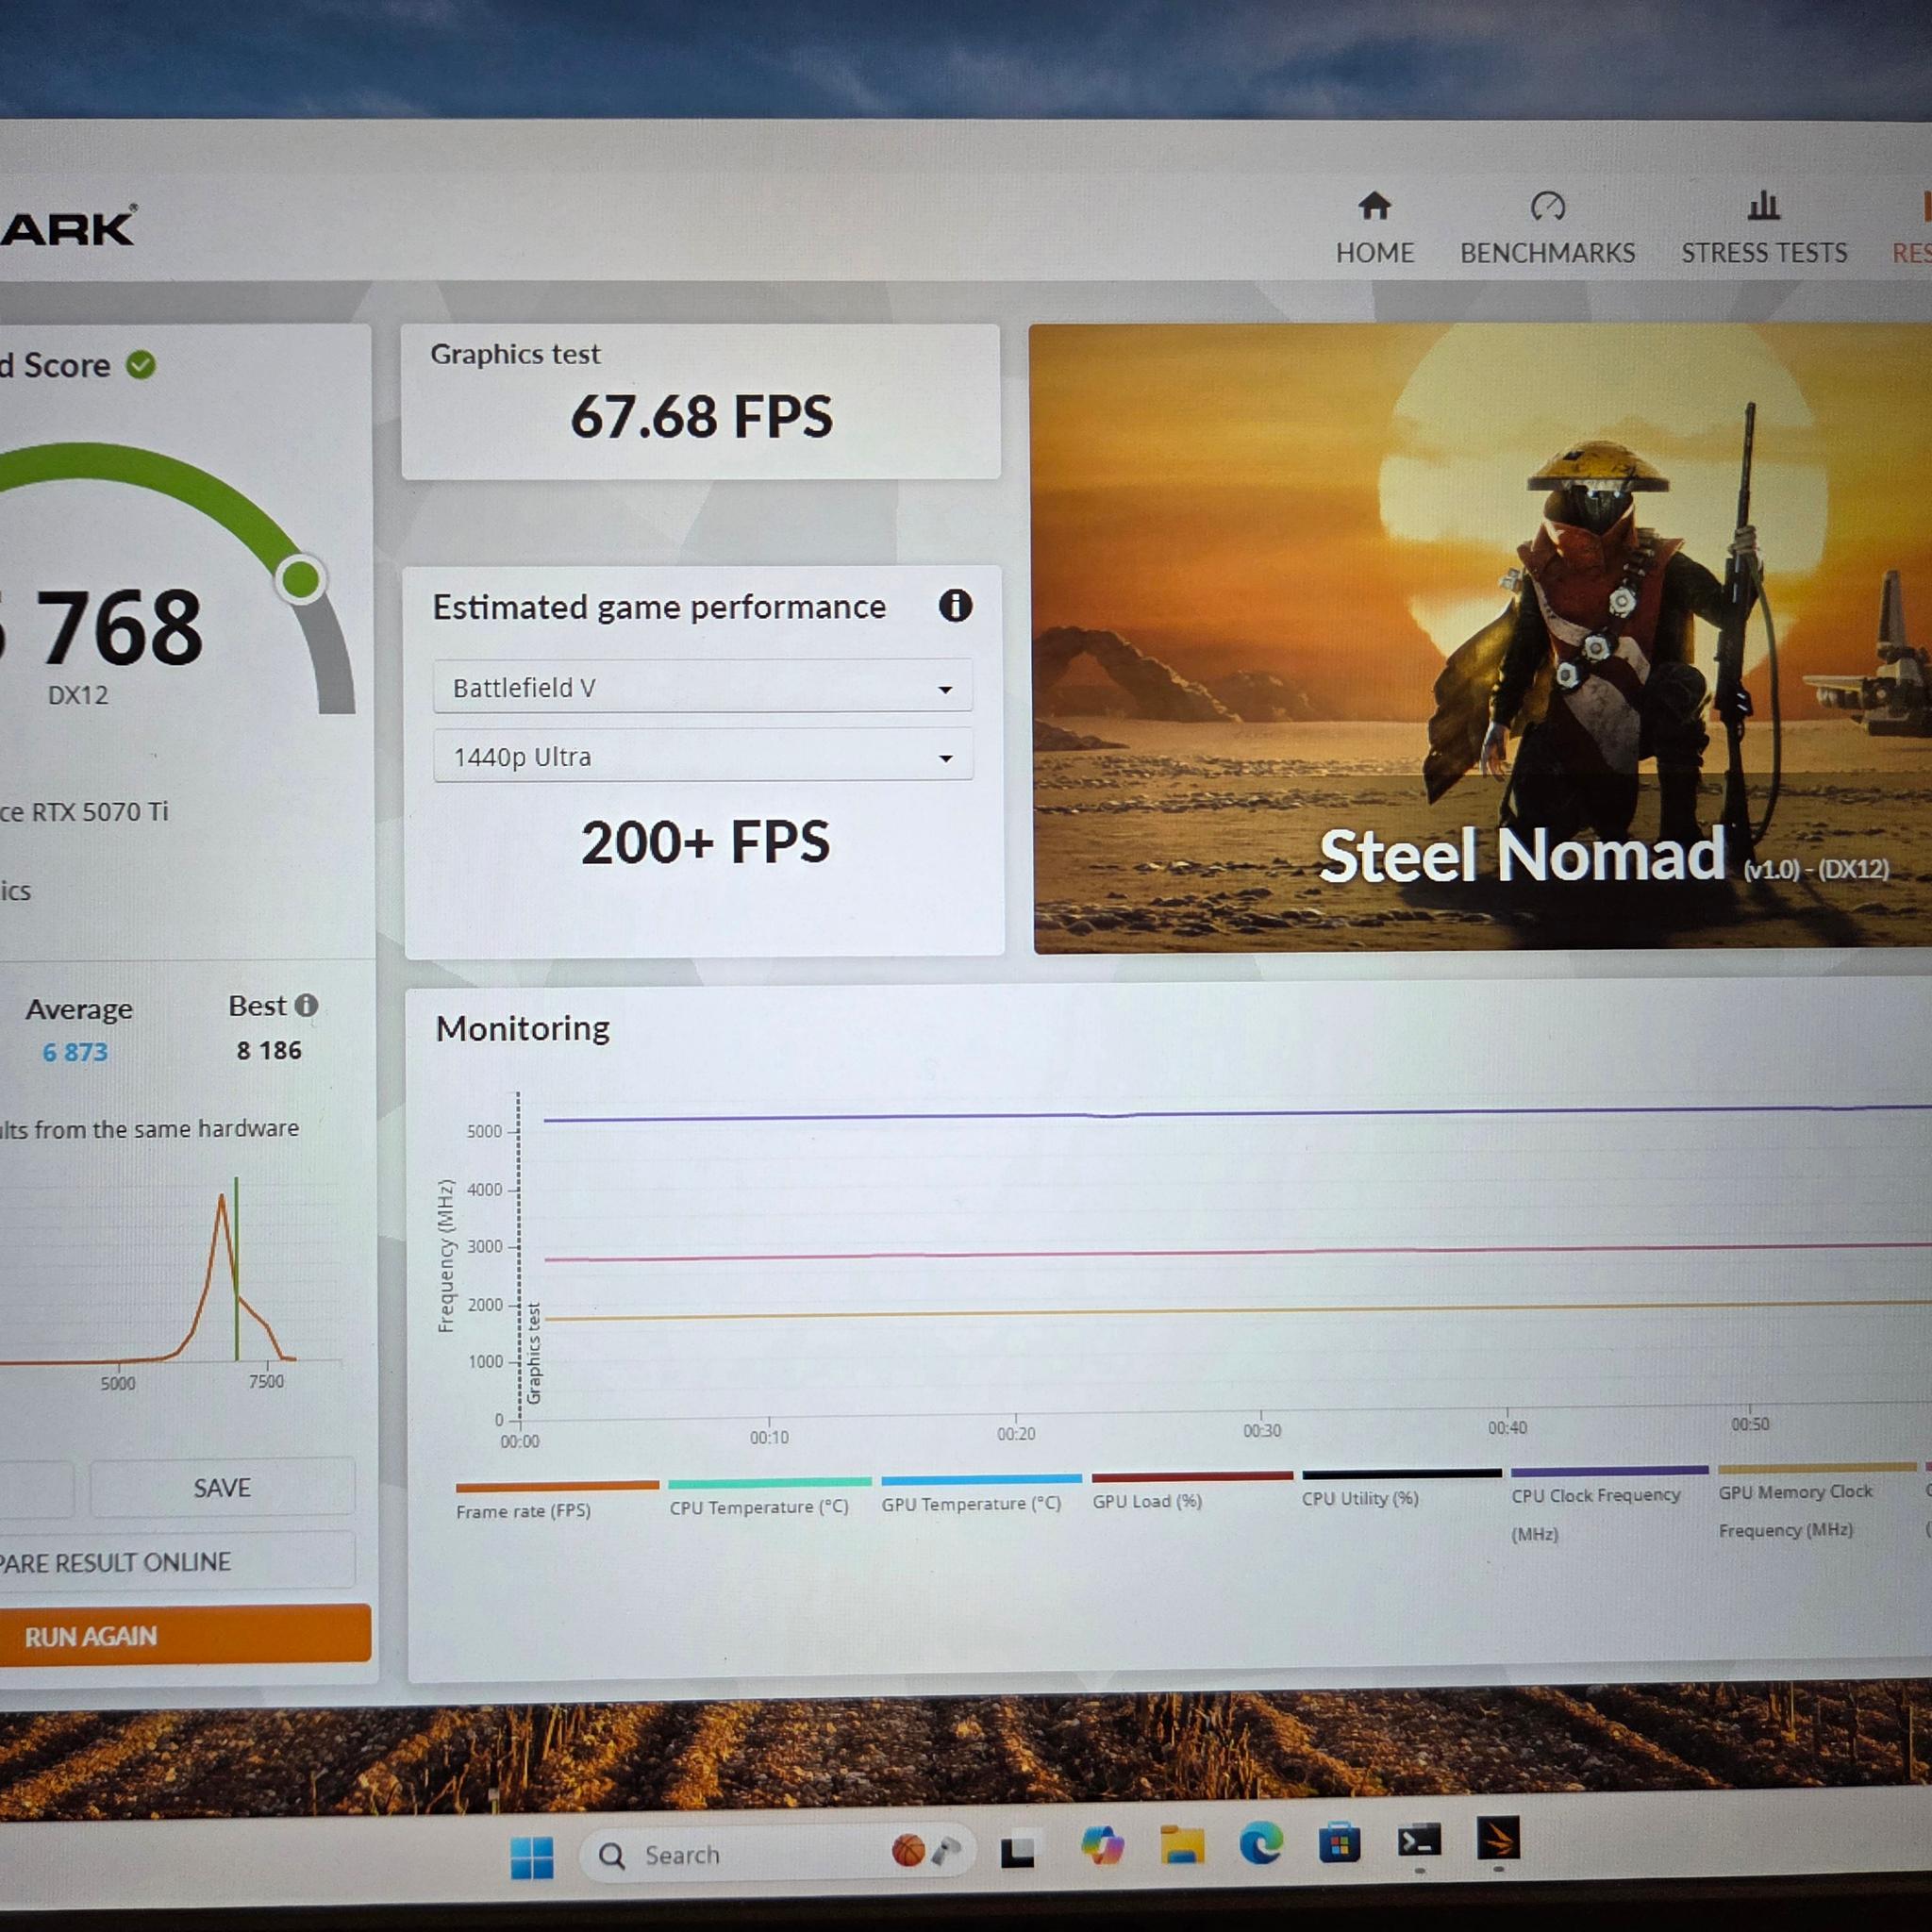Open the HOME tab house icon
This screenshot has height=1932, width=1932.
click(1374, 206)
